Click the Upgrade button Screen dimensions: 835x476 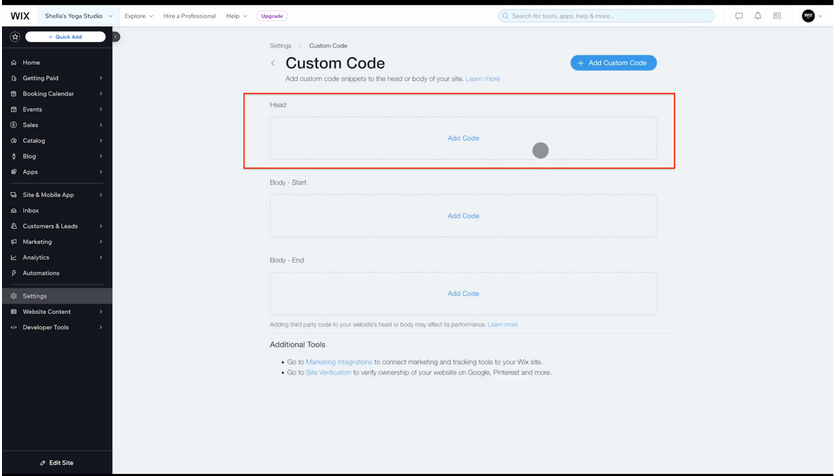point(272,16)
